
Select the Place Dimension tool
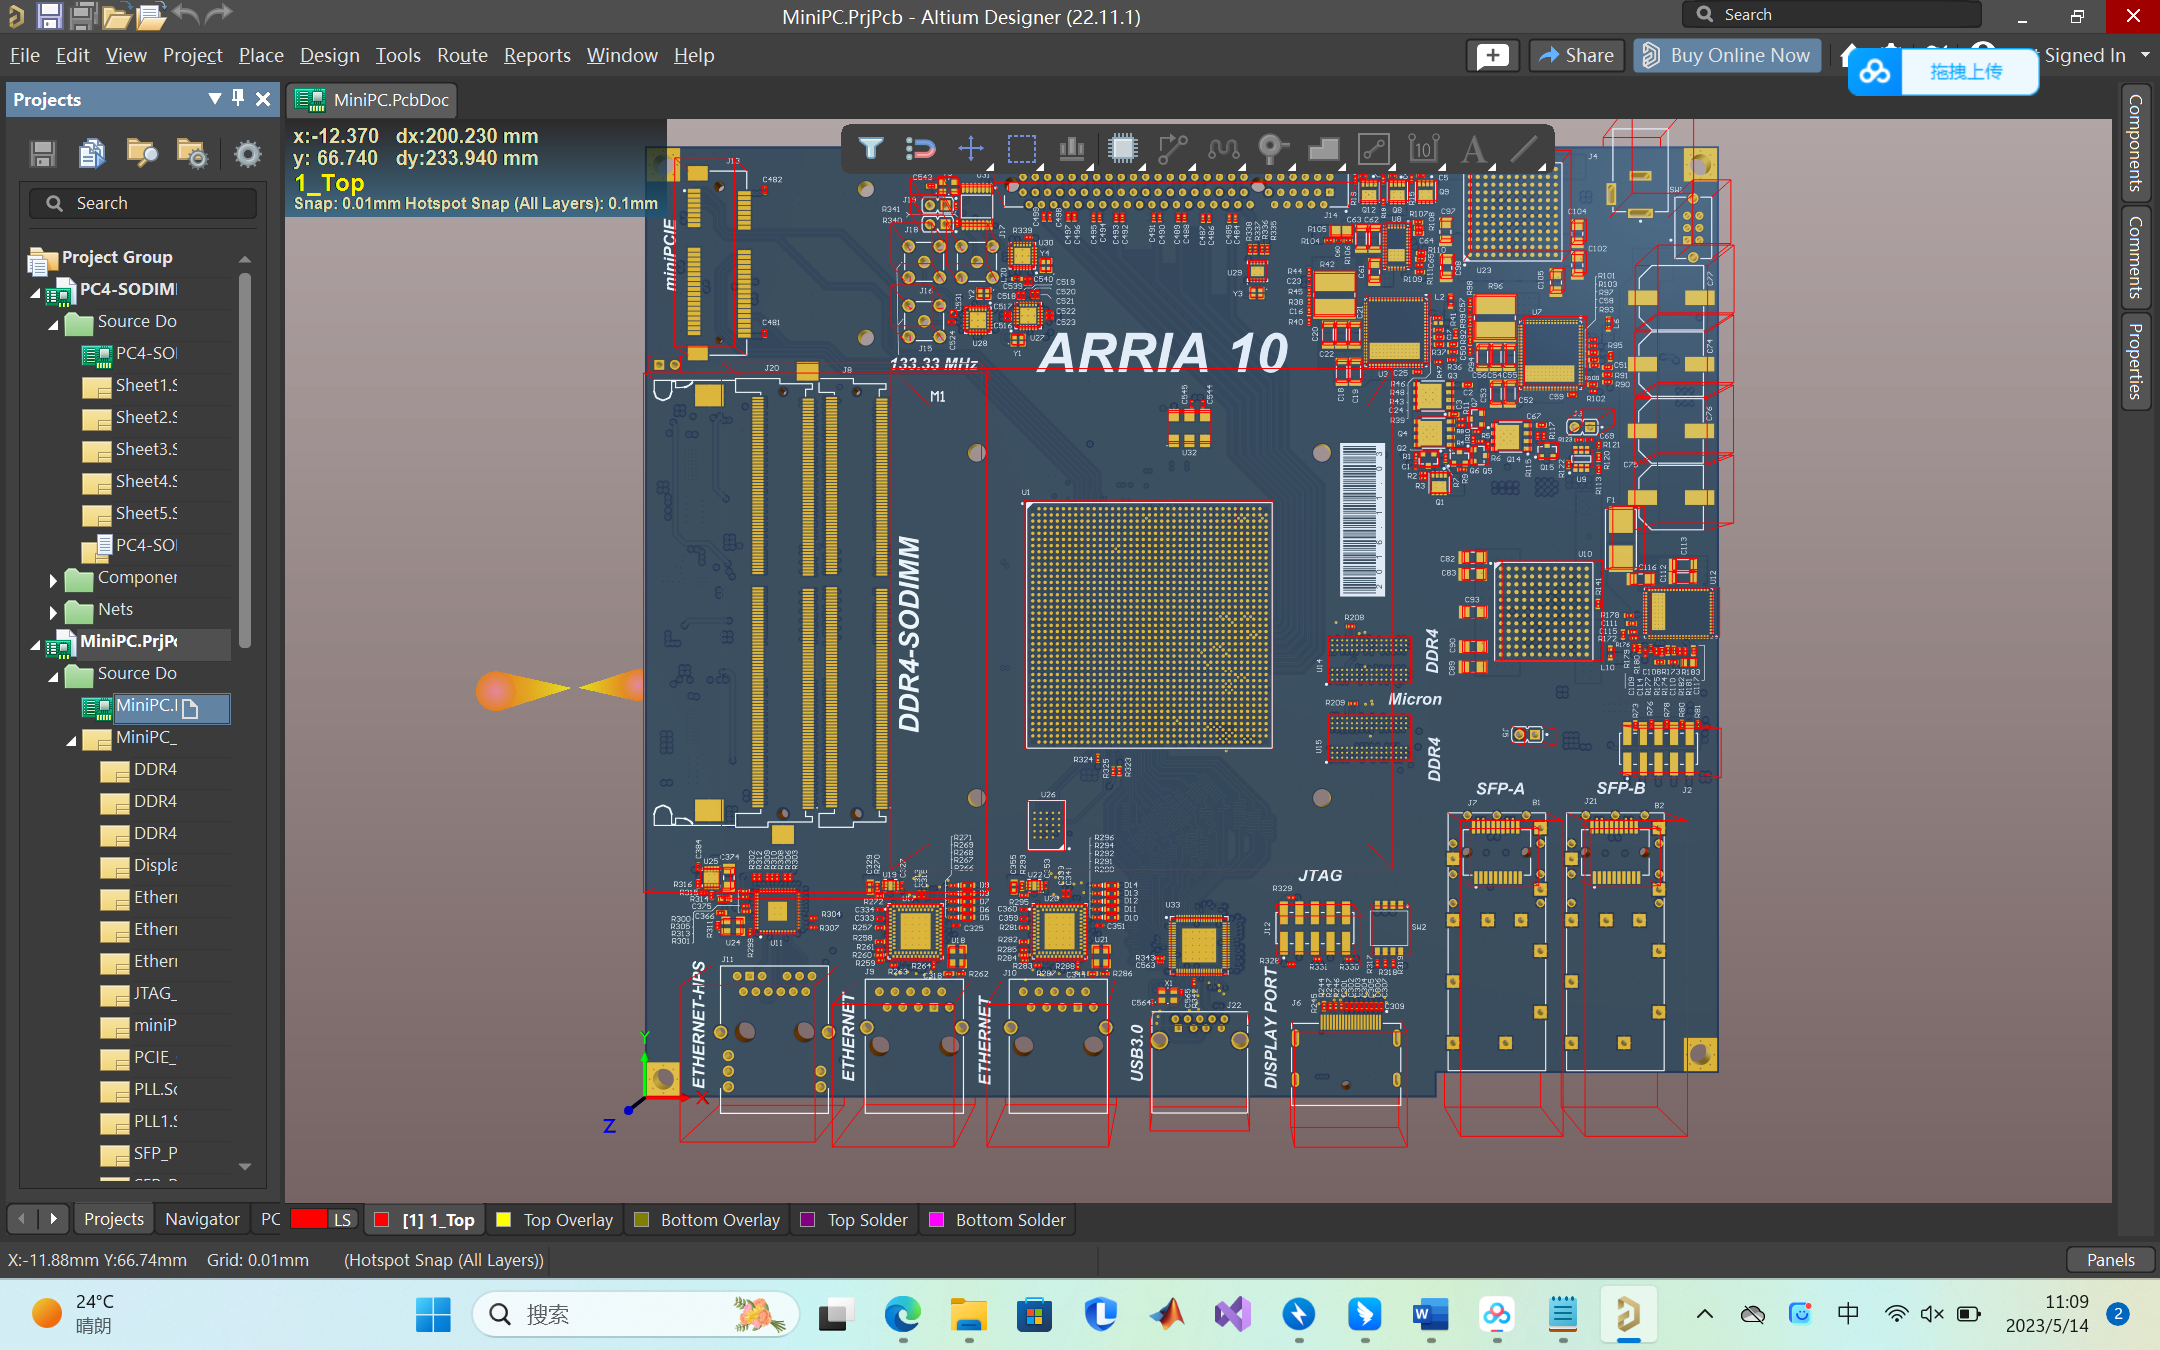tap(1423, 149)
